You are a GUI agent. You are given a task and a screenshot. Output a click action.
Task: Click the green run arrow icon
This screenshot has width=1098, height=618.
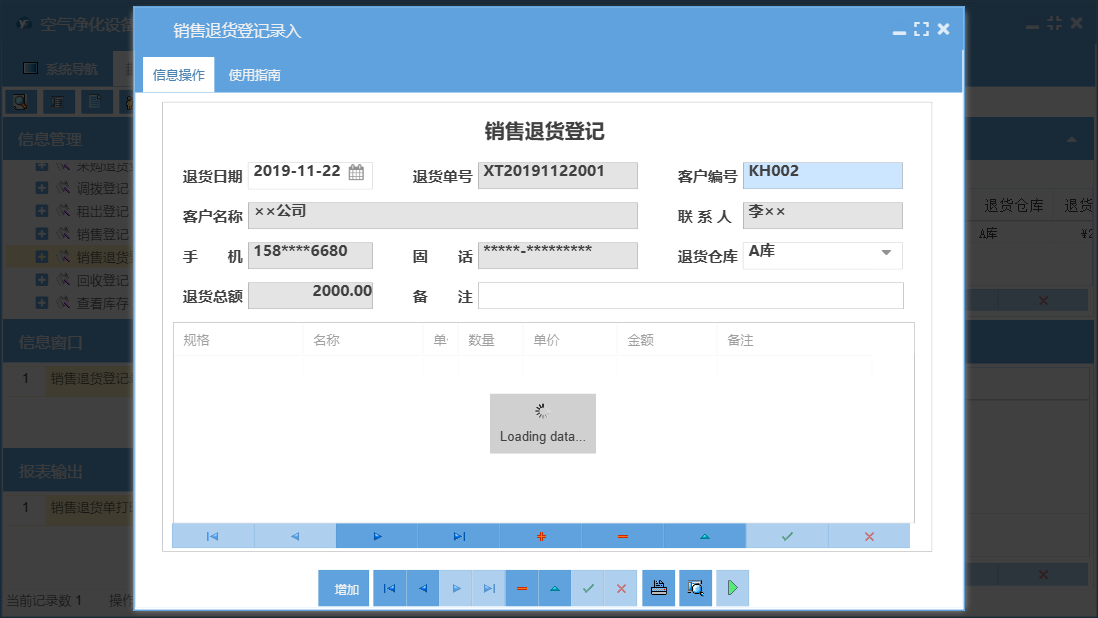tap(731, 588)
